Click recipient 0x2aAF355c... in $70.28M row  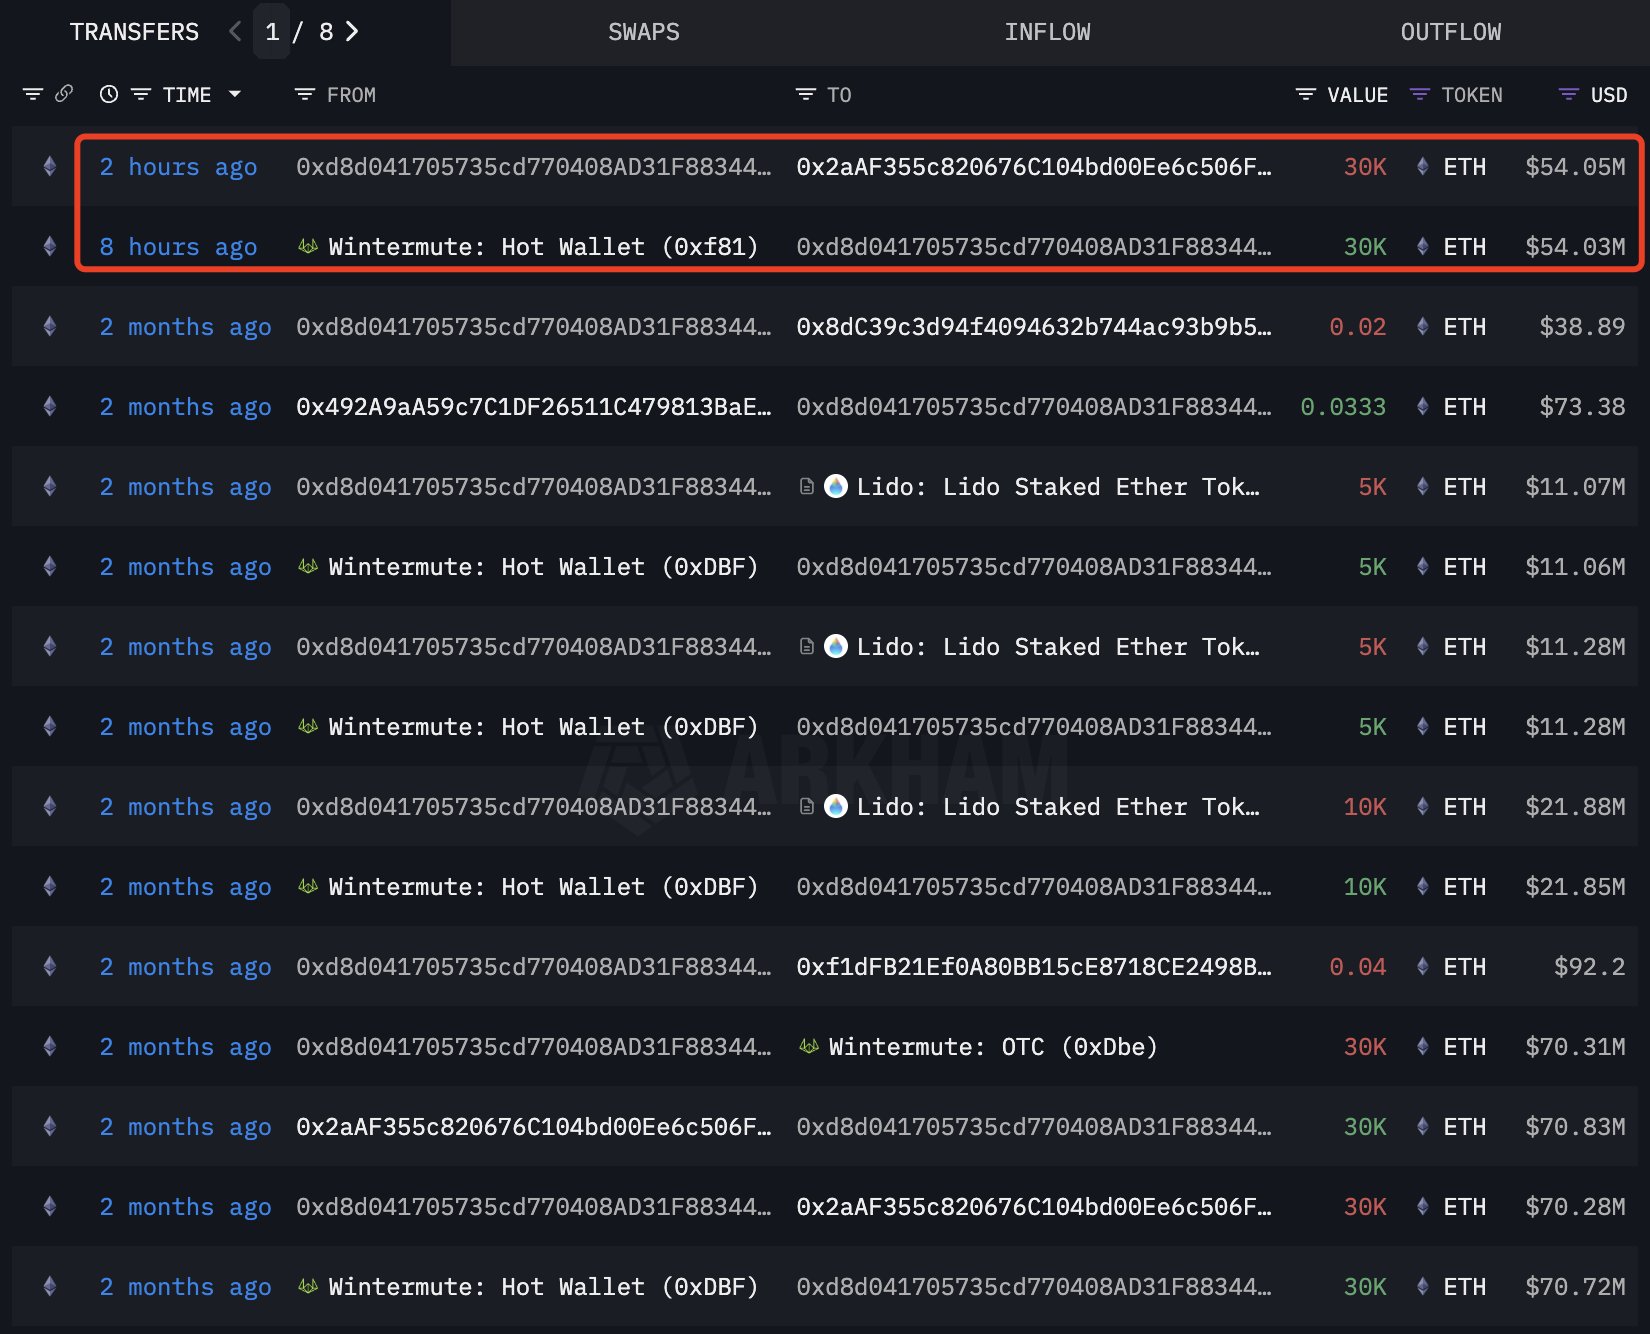click(x=1034, y=1207)
